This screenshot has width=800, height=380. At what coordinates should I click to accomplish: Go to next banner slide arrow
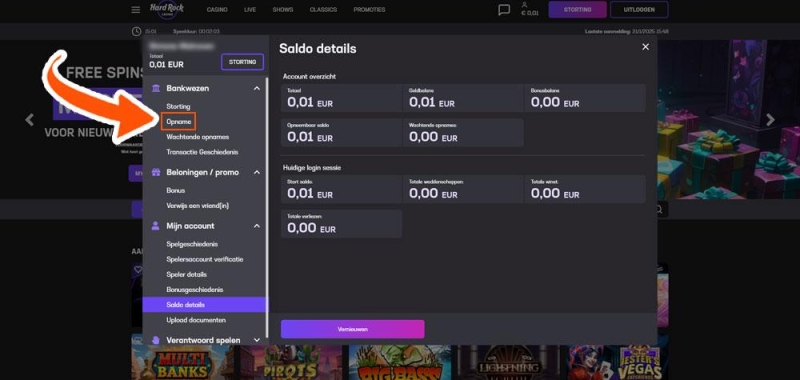point(770,120)
